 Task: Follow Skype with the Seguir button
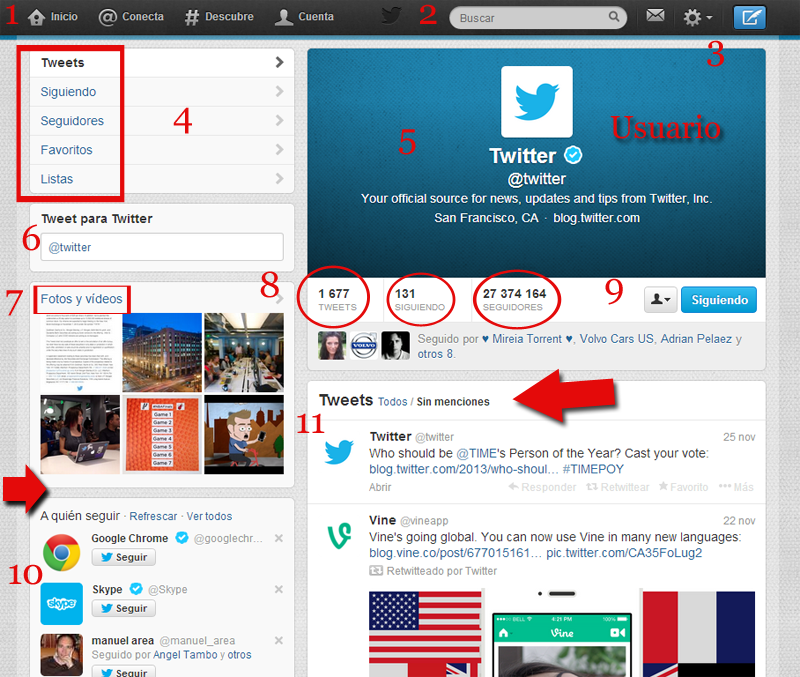pos(124,608)
